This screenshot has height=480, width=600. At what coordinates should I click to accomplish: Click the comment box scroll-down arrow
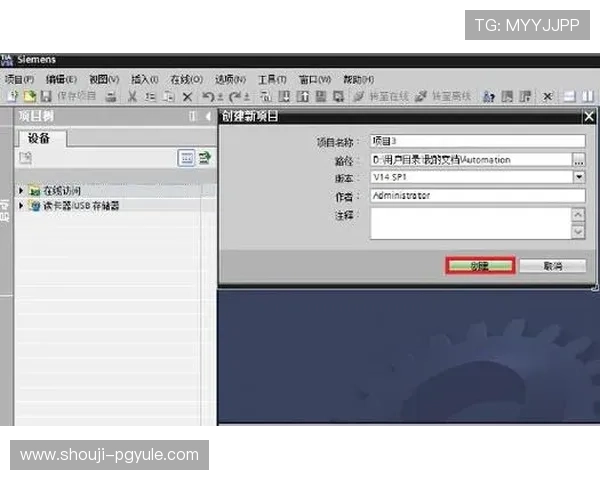tap(578, 232)
